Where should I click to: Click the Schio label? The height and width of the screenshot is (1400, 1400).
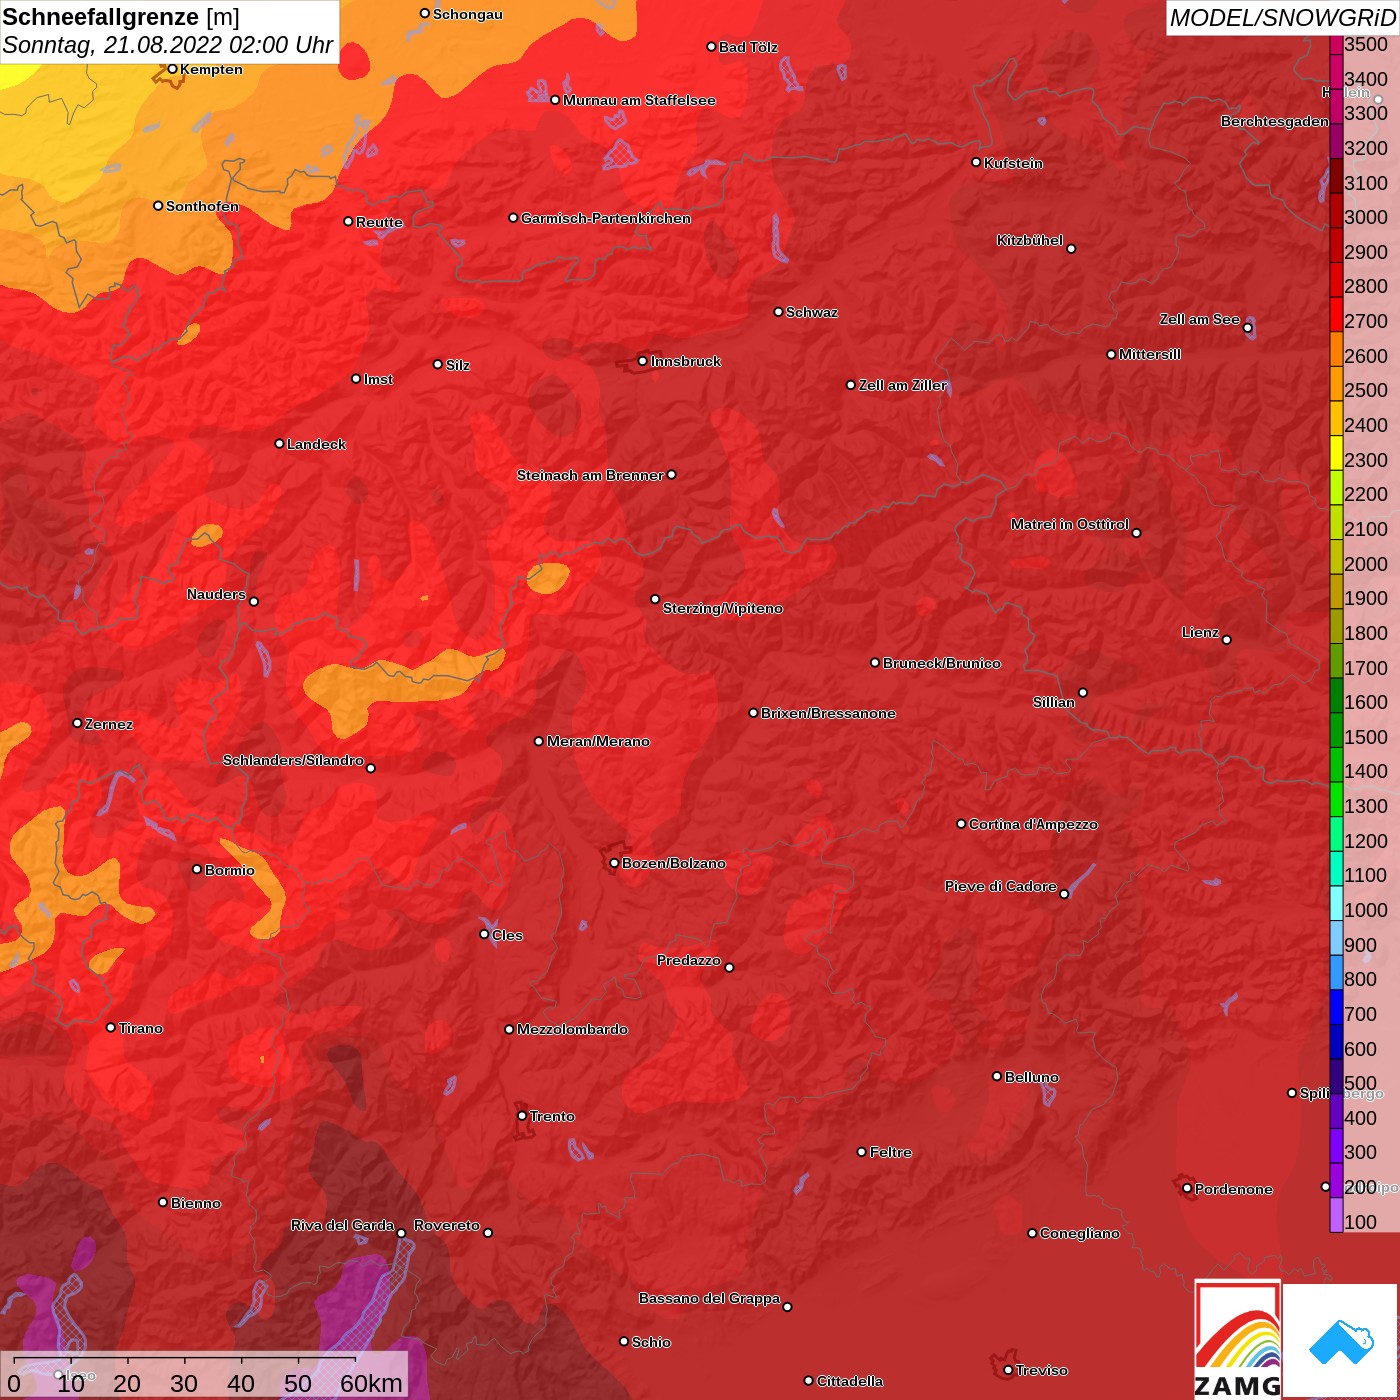point(651,1342)
